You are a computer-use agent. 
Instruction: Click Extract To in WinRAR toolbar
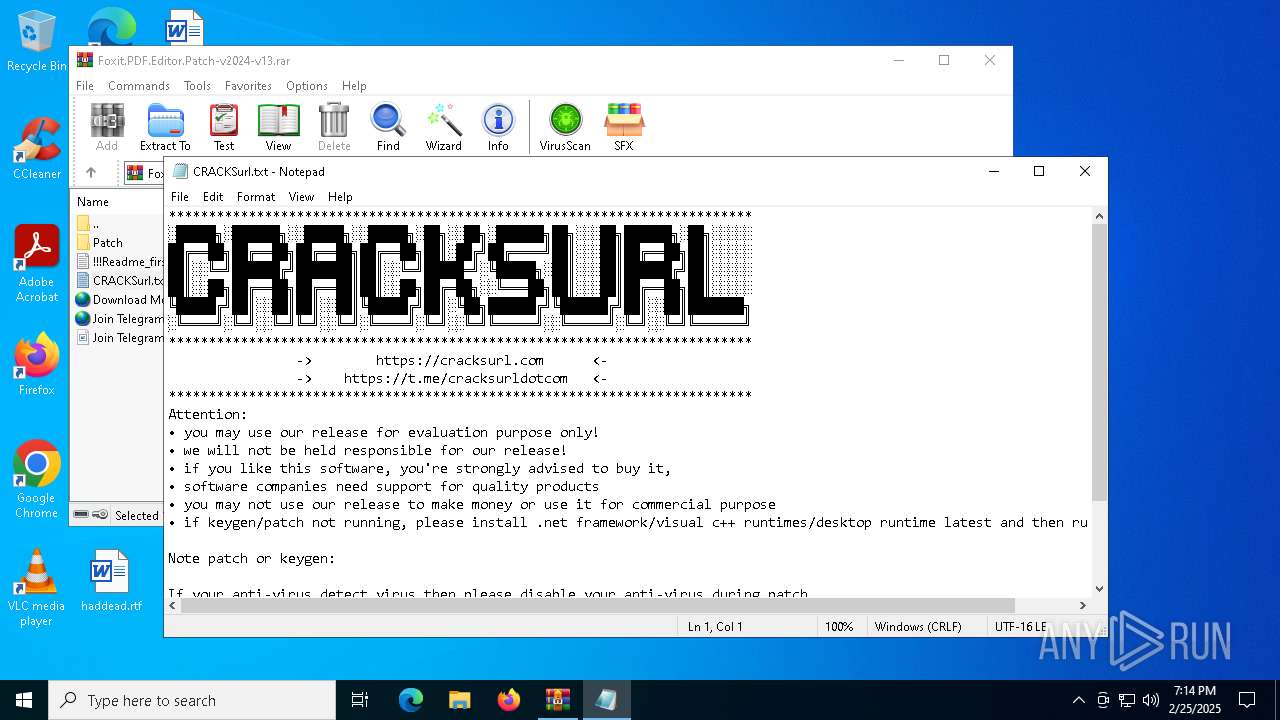point(165,127)
